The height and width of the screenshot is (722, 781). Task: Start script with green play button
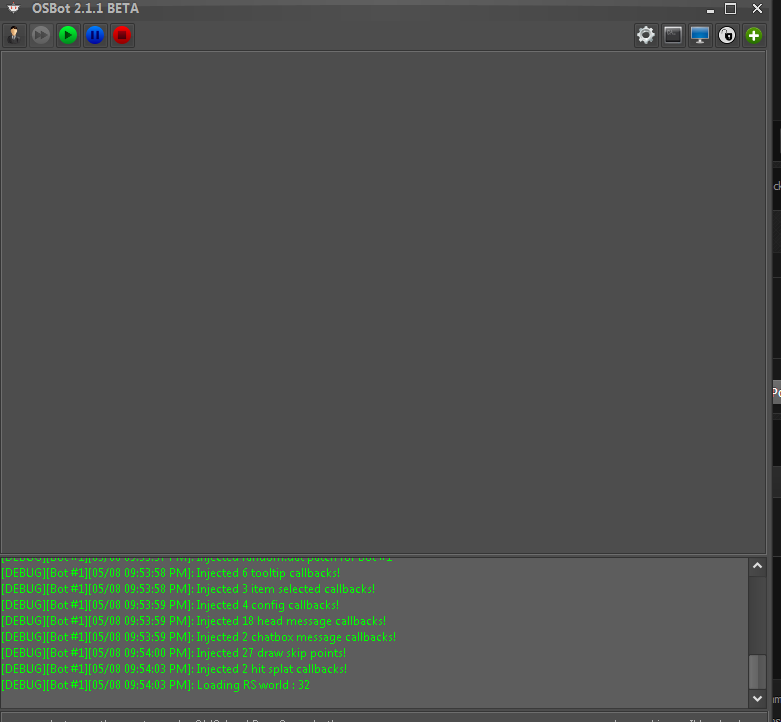[68, 35]
